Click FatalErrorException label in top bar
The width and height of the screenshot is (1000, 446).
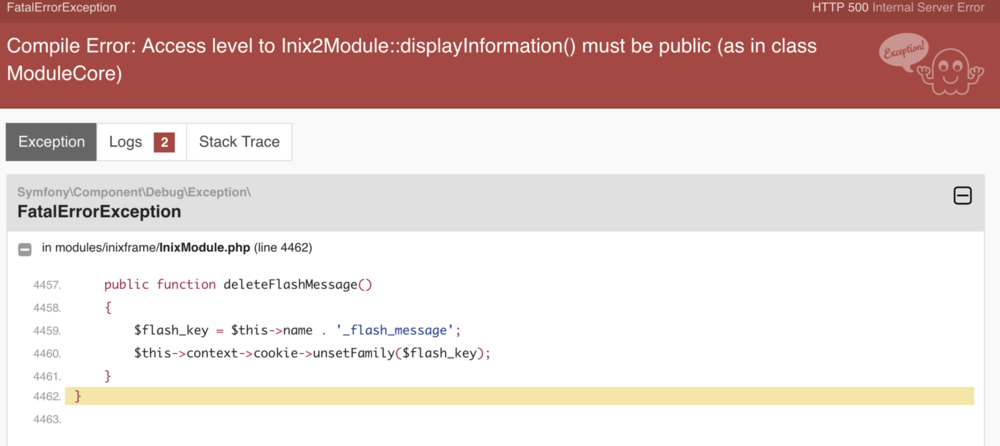point(62,8)
